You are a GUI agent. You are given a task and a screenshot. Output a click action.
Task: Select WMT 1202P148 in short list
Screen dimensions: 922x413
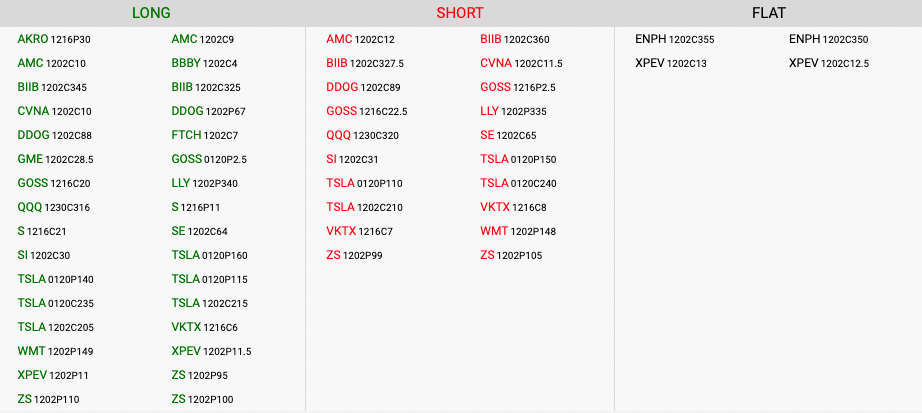[518, 231]
